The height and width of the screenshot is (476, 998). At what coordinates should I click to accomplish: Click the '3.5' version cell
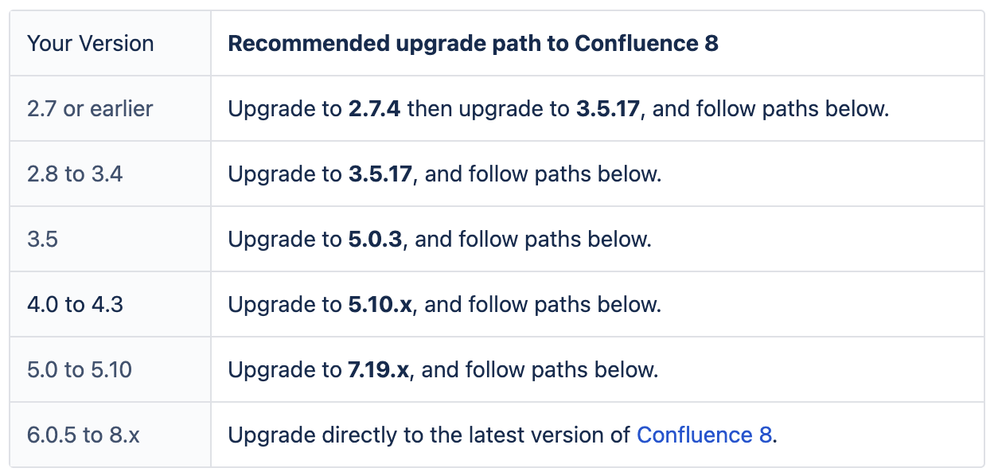110,239
